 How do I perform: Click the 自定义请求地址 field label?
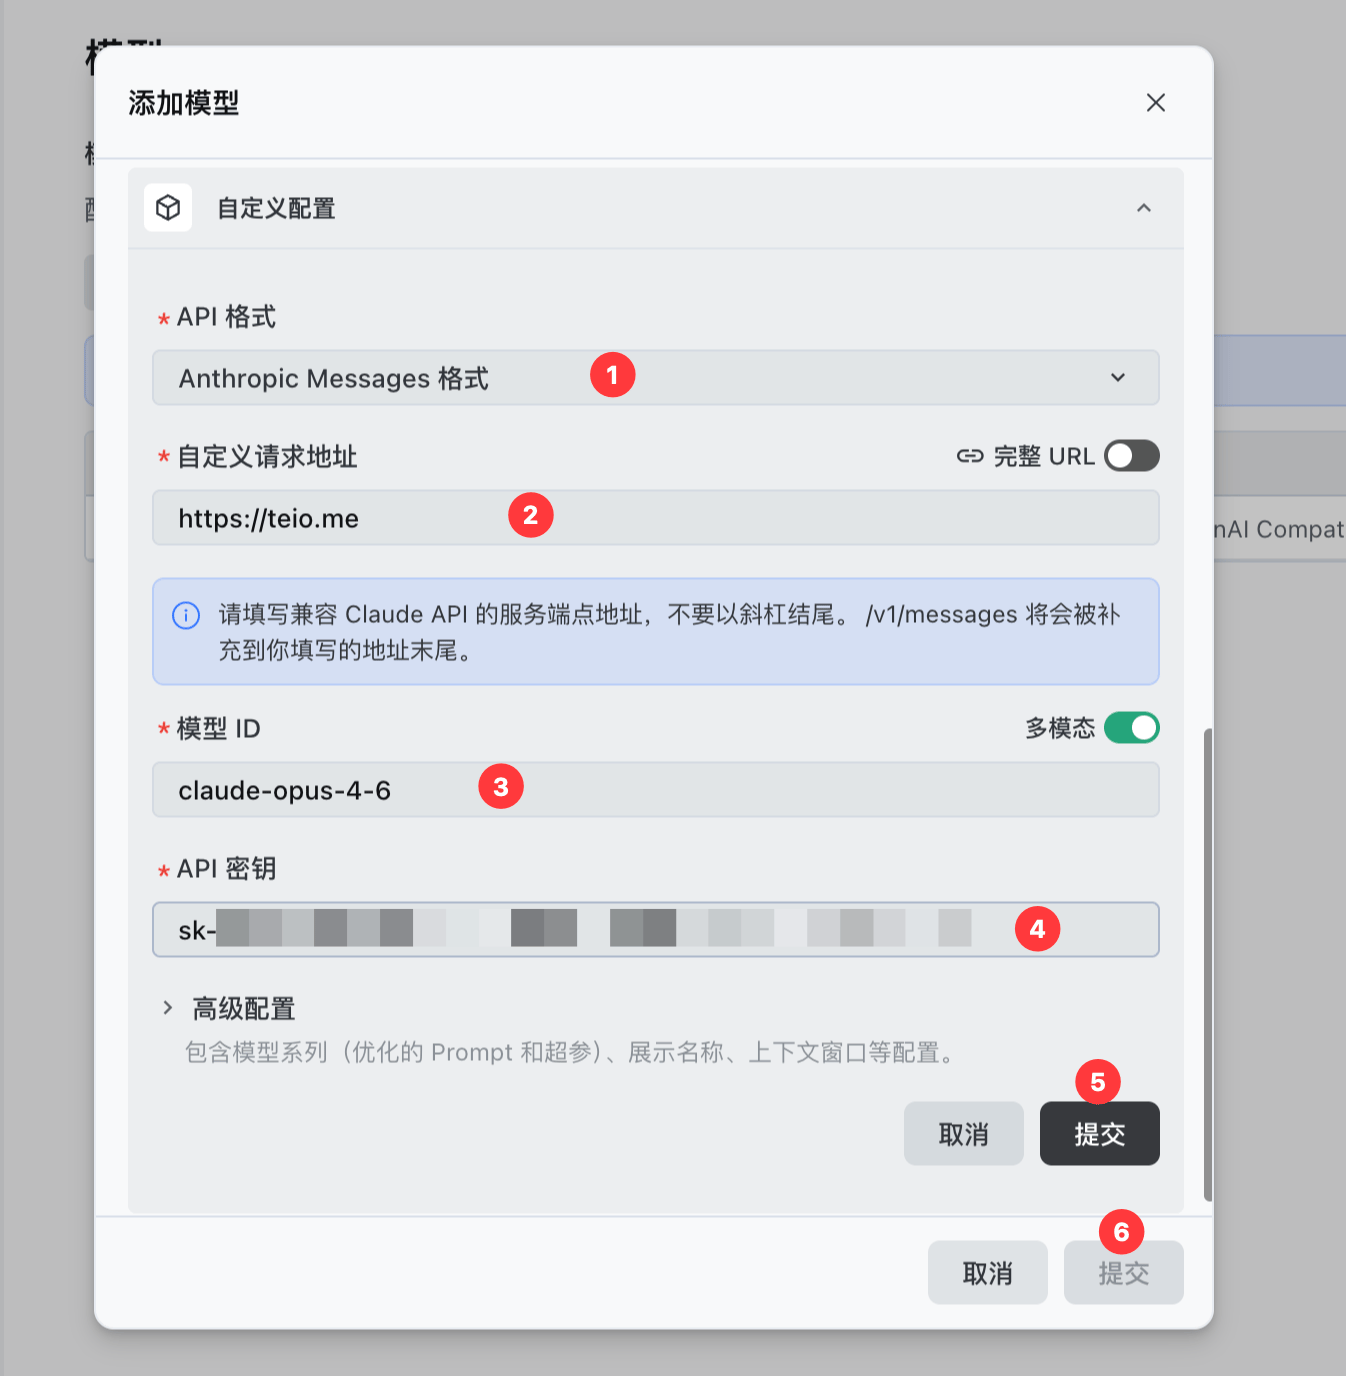pos(267,457)
